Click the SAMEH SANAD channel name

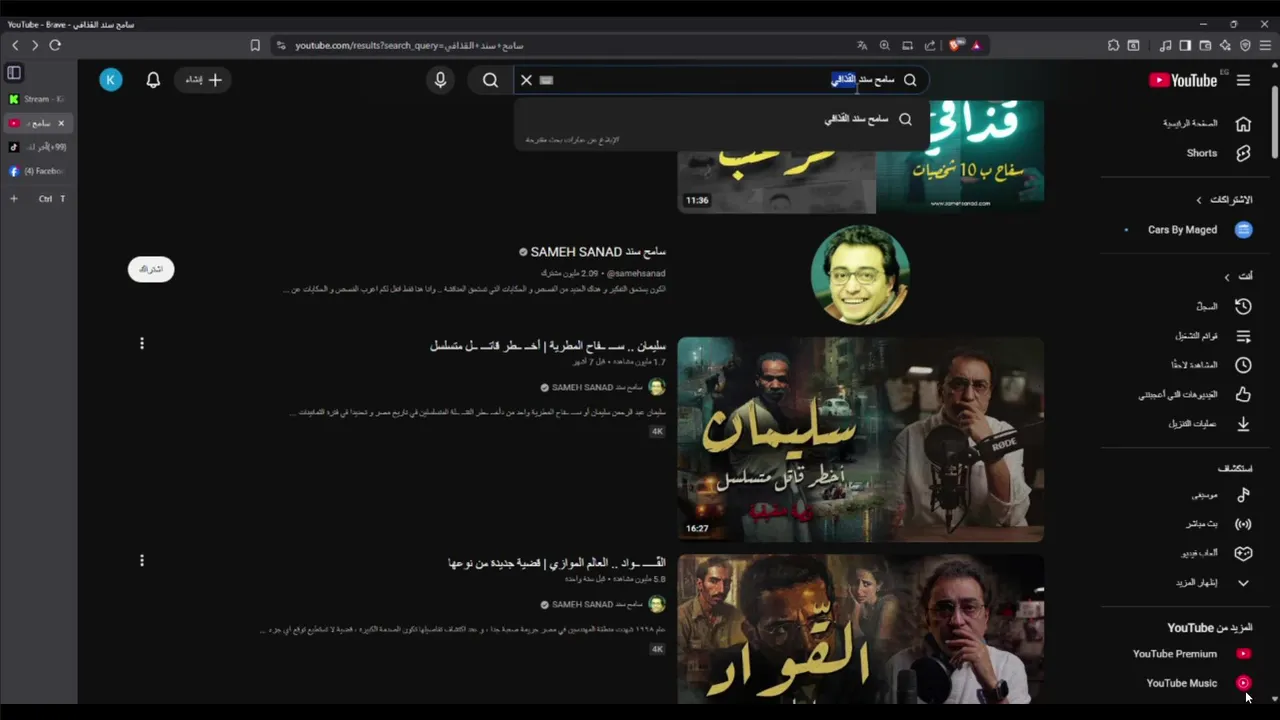click(598, 252)
